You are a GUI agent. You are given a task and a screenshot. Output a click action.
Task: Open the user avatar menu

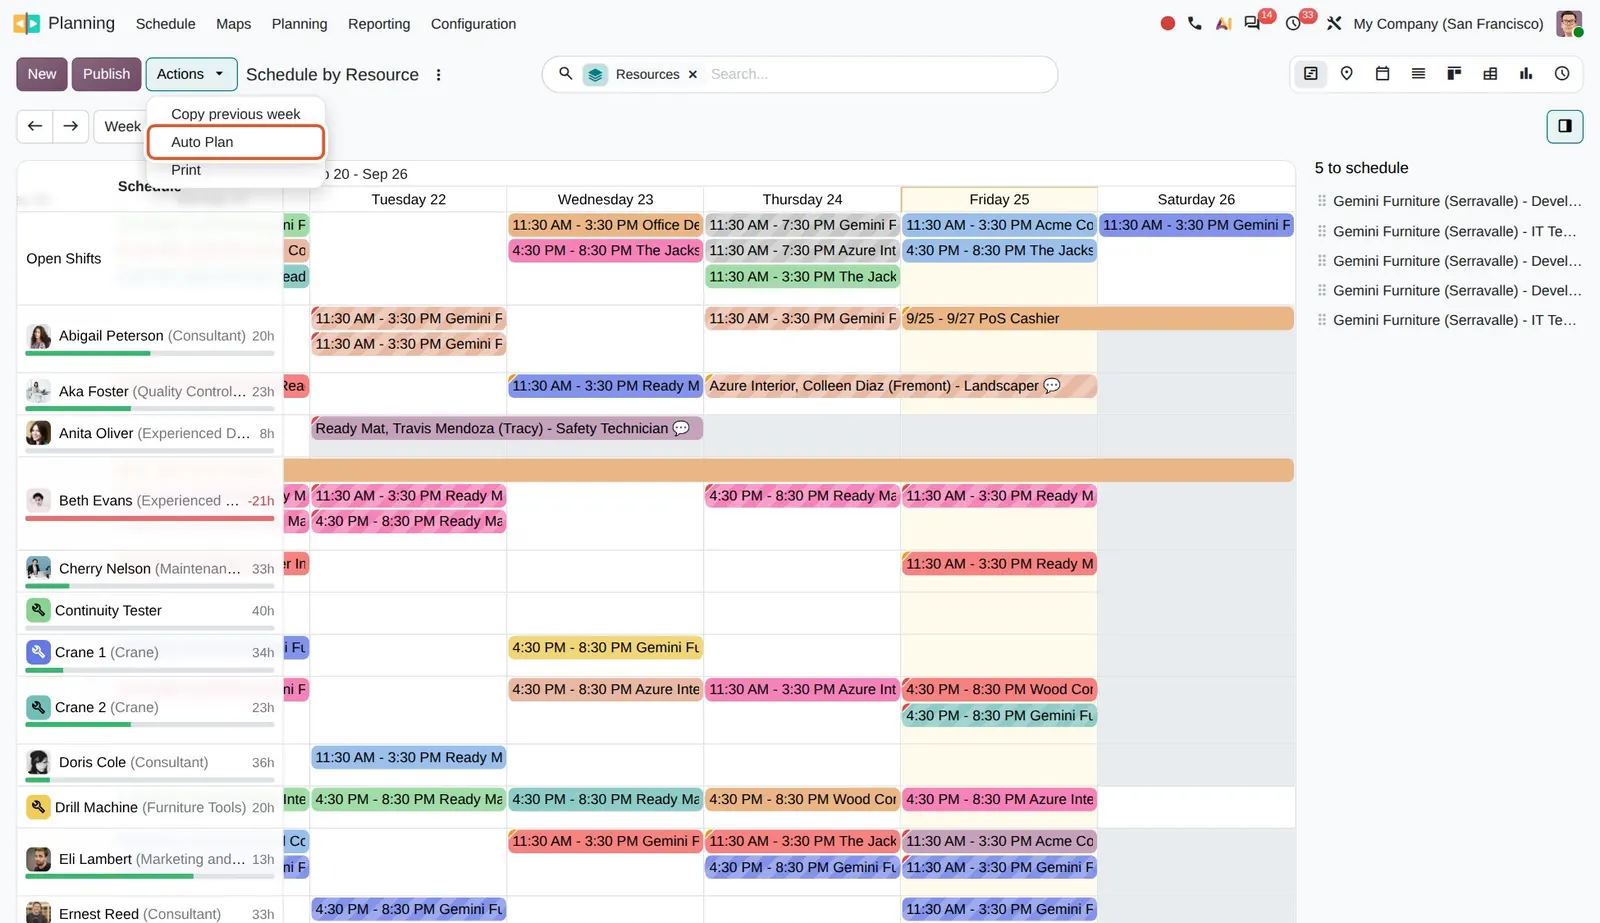(1569, 23)
